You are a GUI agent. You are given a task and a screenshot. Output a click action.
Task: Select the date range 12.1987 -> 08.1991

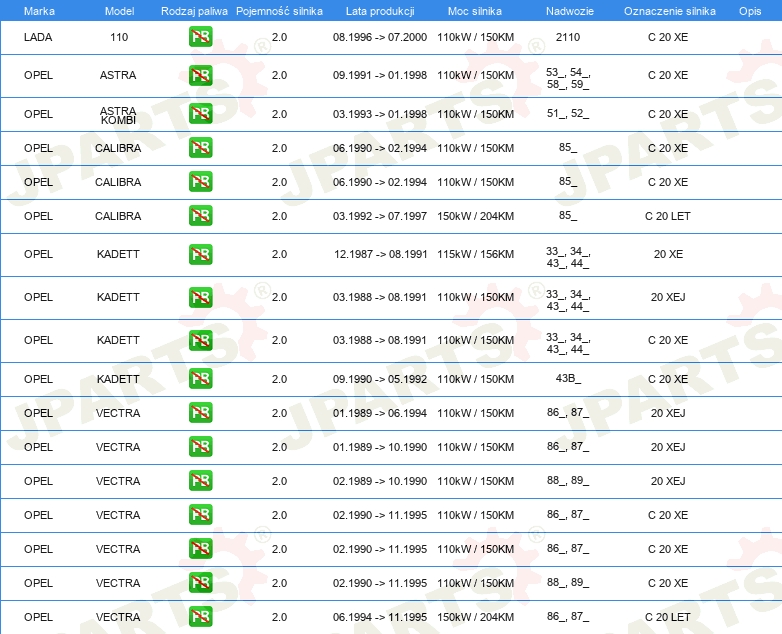coord(381,254)
